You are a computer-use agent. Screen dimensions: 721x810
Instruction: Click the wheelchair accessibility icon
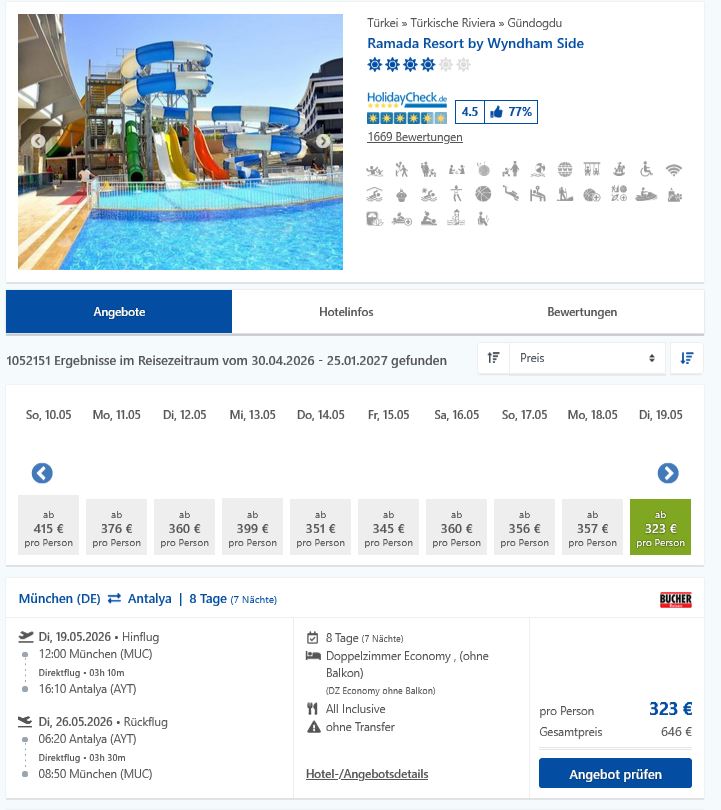click(646, 169)
